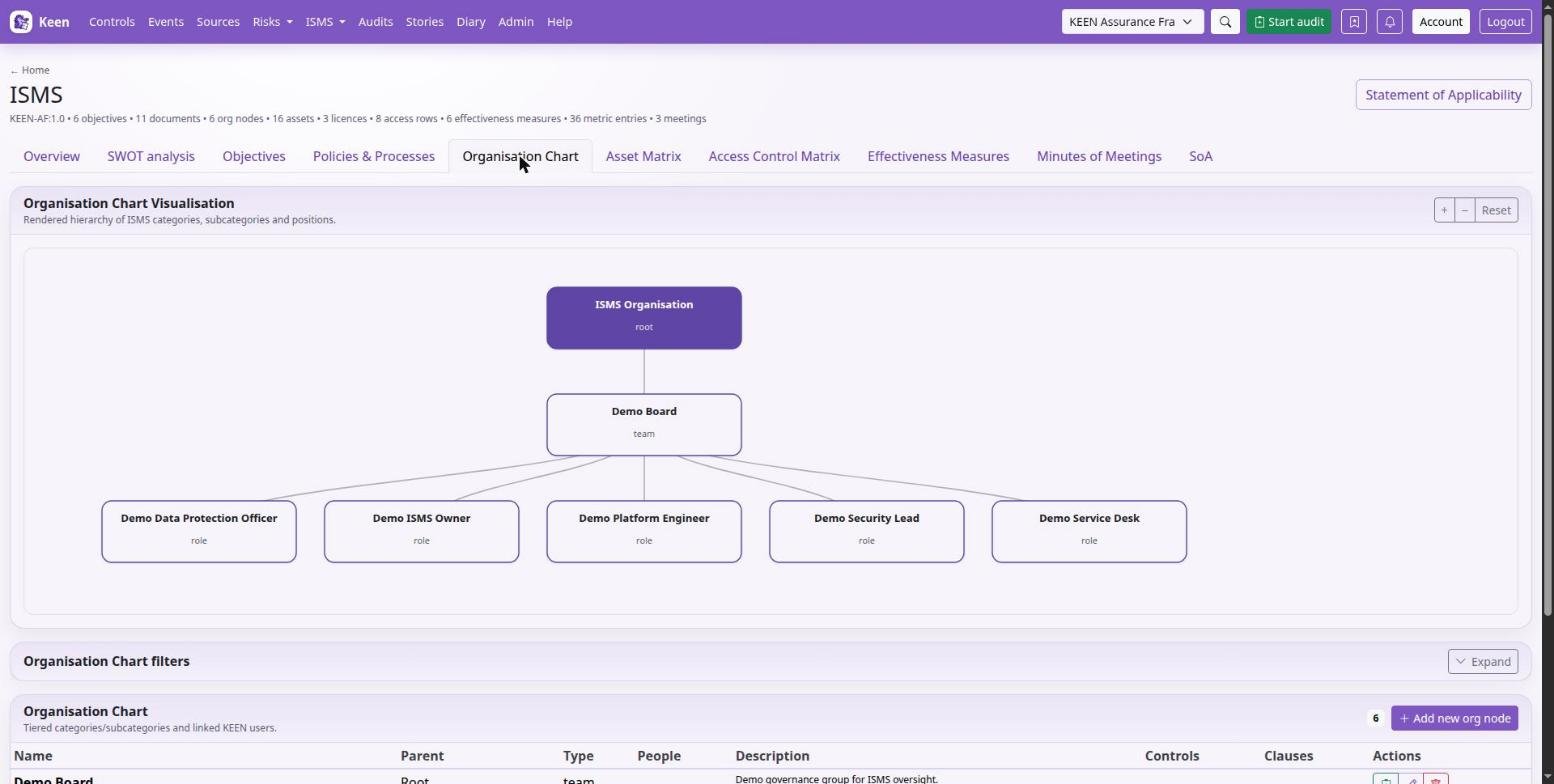Switch to the SWOT analysis tab

pos(151,157)
